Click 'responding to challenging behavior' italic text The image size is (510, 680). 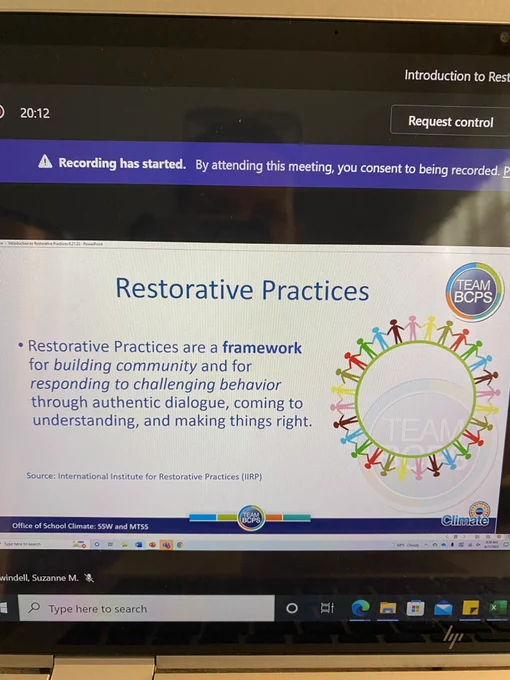pyautogui.click(x=156, y=384)
